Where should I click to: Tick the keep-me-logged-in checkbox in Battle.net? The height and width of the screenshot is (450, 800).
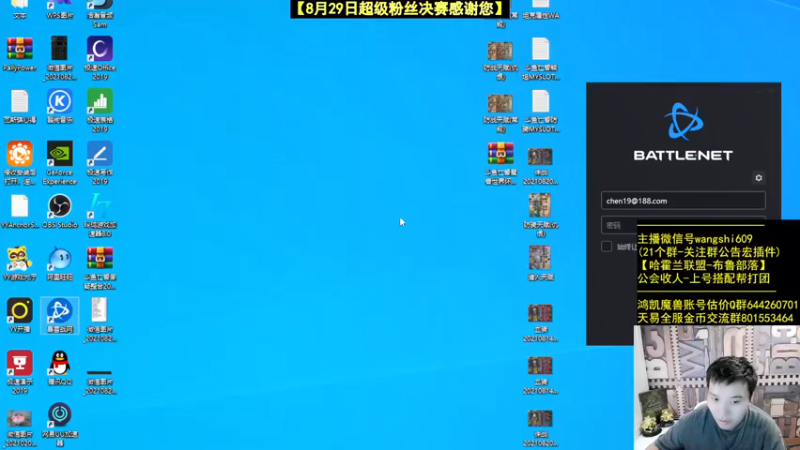(x=606, y=246)
